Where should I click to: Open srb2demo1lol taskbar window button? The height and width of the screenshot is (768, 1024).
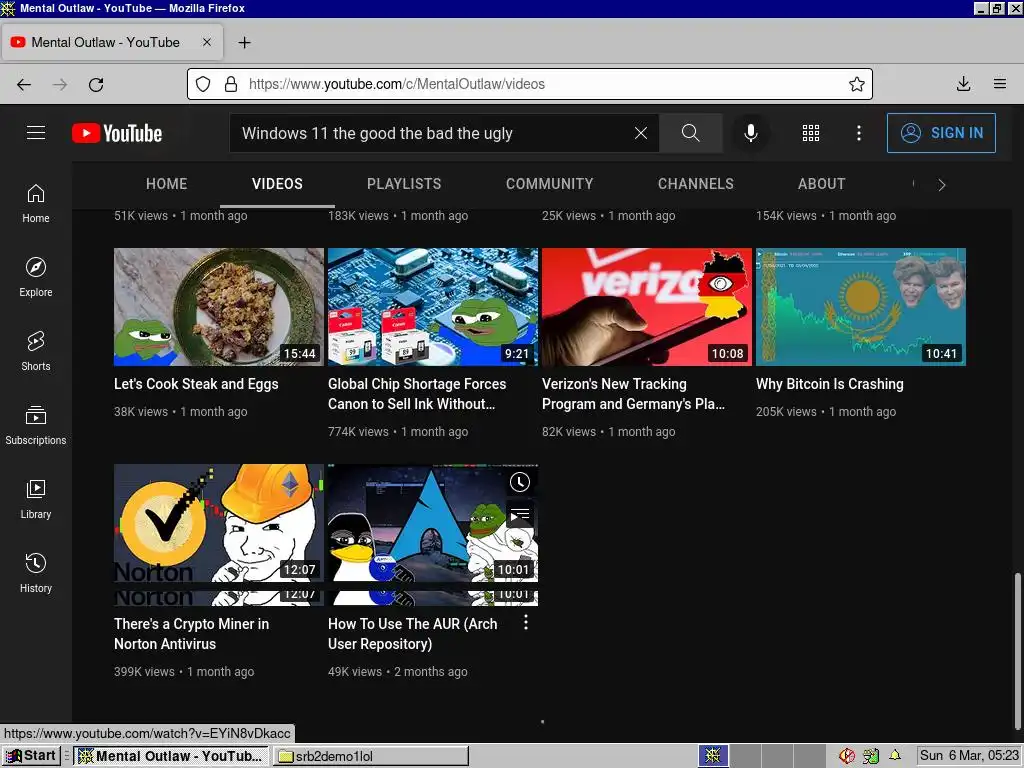tap(371, 756)
